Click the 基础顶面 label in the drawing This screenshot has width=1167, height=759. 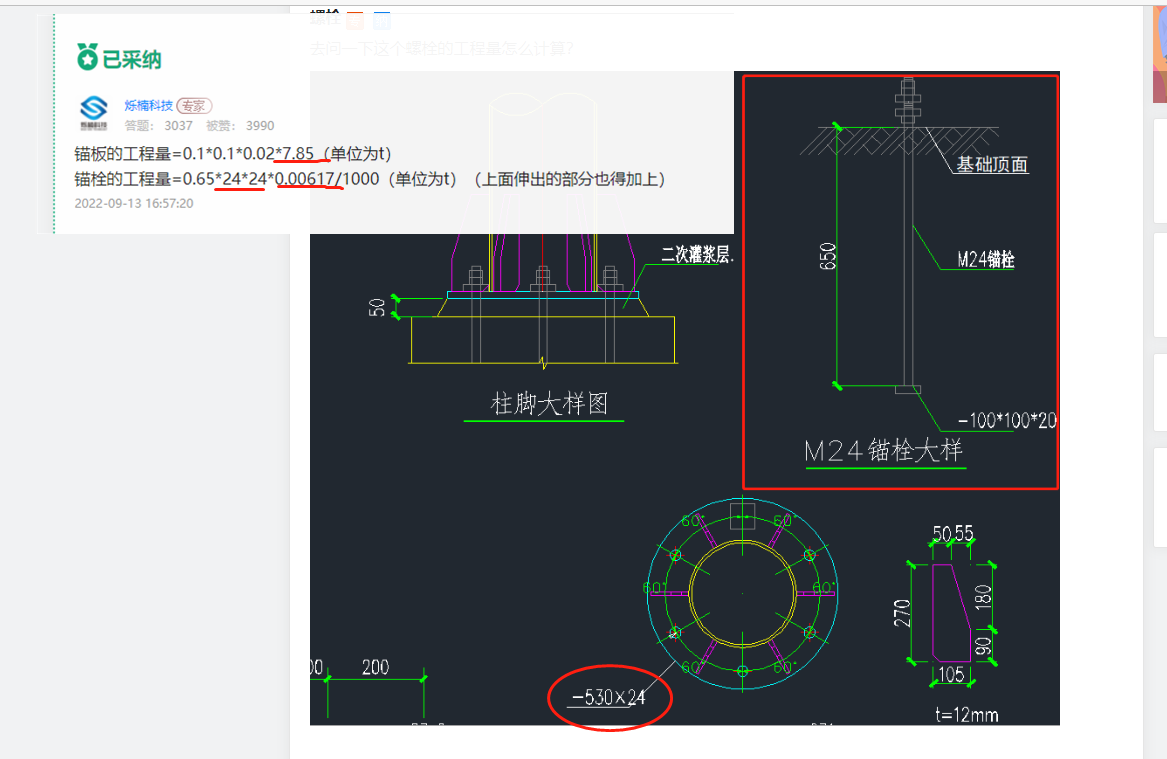[991, 164]
